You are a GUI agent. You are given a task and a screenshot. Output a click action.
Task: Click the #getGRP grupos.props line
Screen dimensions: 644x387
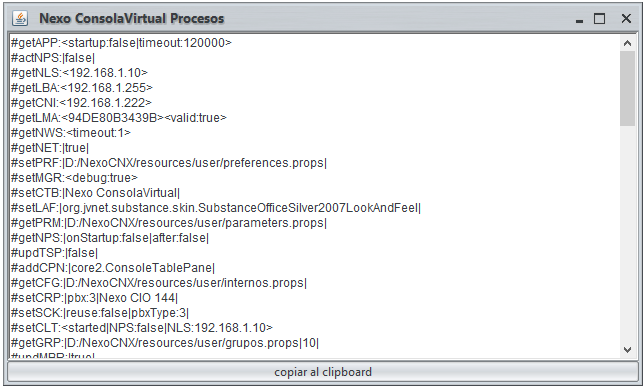pos(165,343)
